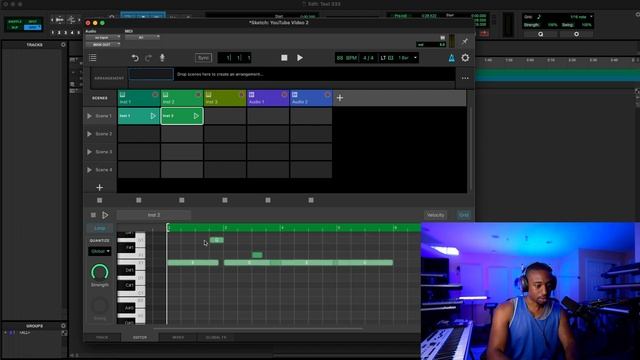Switch to the Mixer tab
The width and height of the screenshot is (640, 360).
point(178,338)
